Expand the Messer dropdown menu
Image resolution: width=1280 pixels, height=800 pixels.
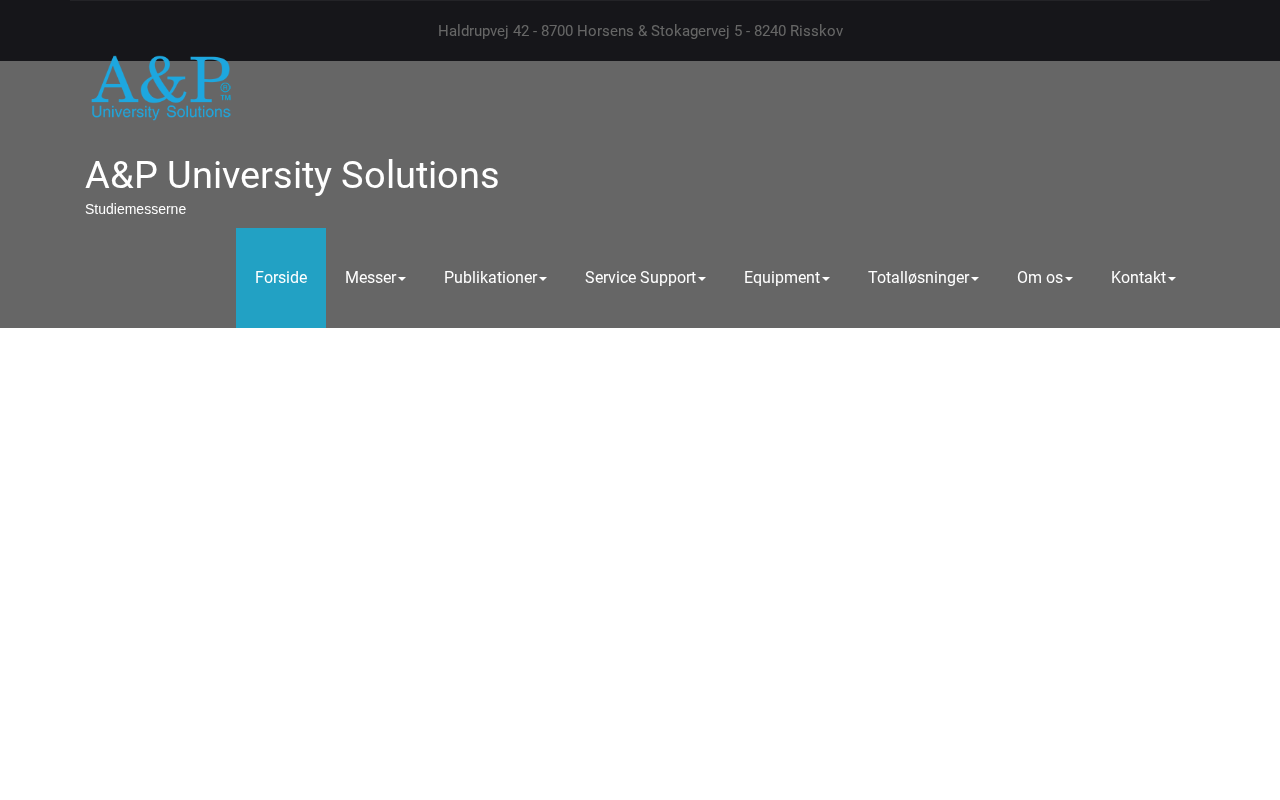pos(375,278)
